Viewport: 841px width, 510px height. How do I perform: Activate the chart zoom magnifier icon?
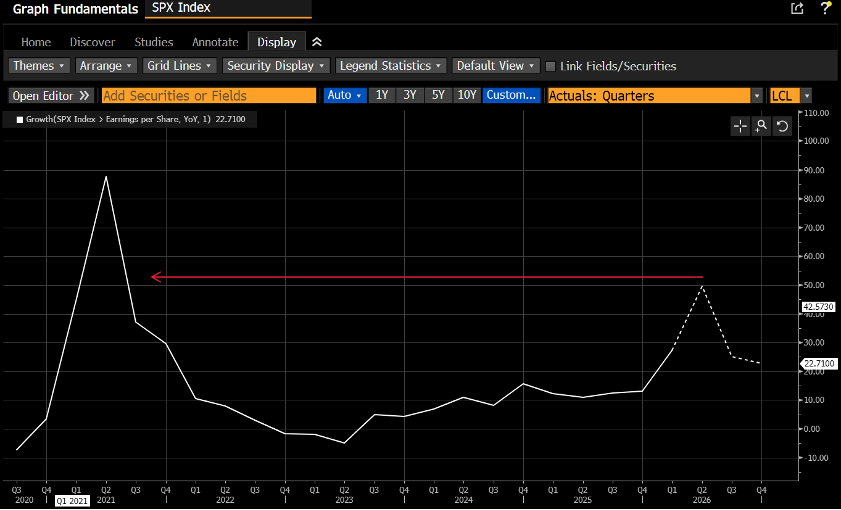tap(761, 126)
